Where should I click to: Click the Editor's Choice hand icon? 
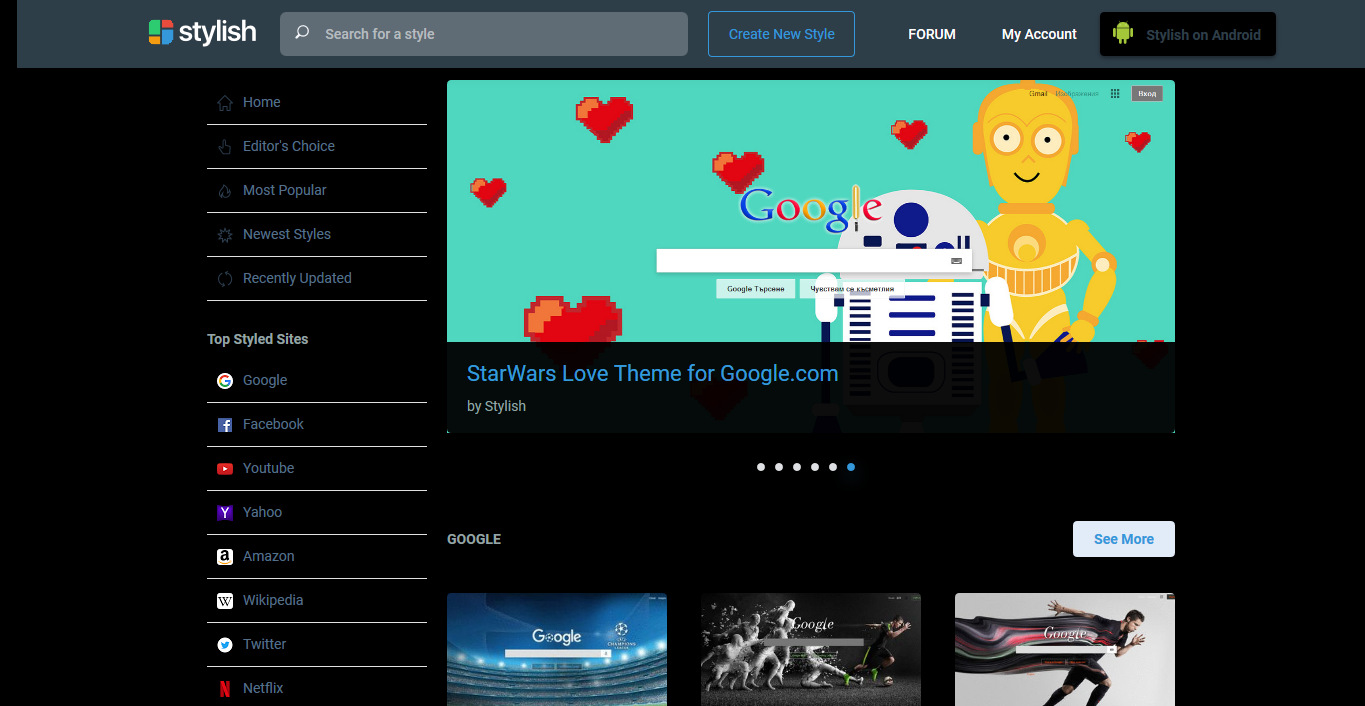[225, 146]
